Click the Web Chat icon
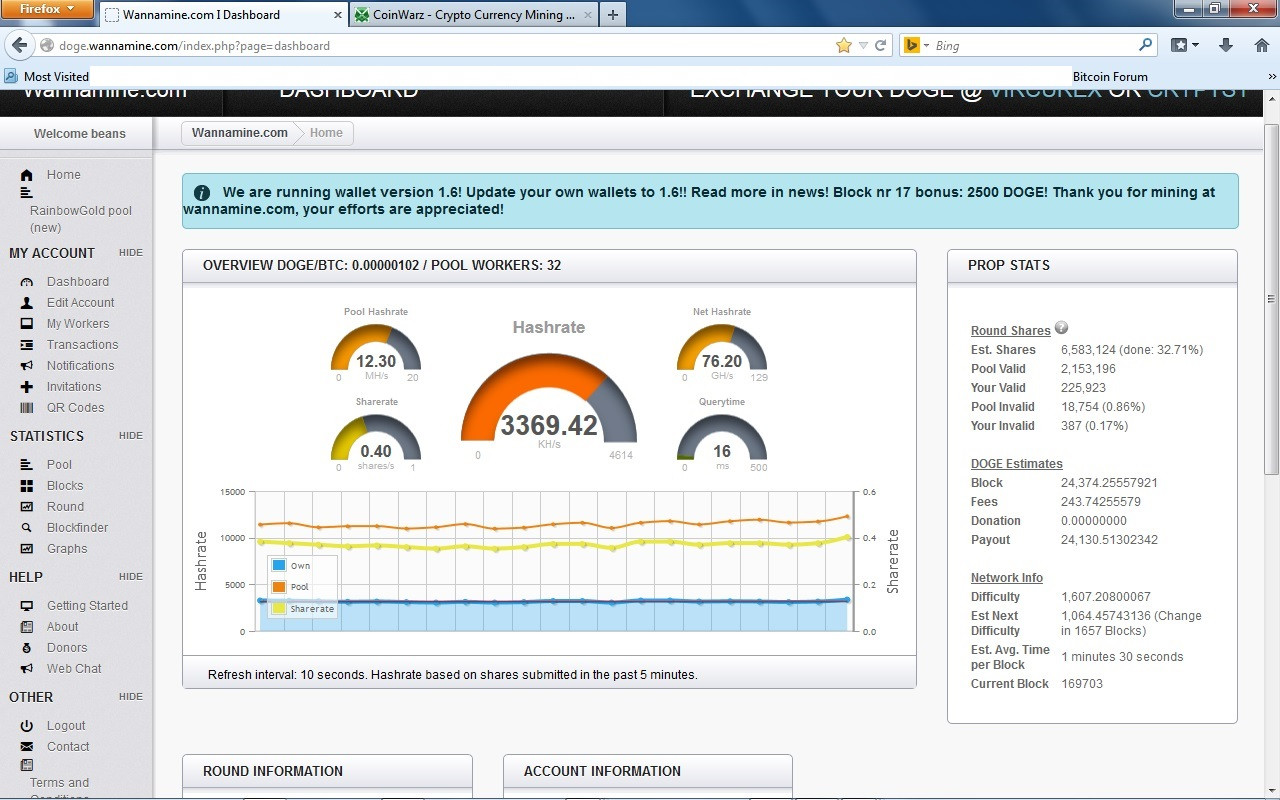 pos(26,669)
